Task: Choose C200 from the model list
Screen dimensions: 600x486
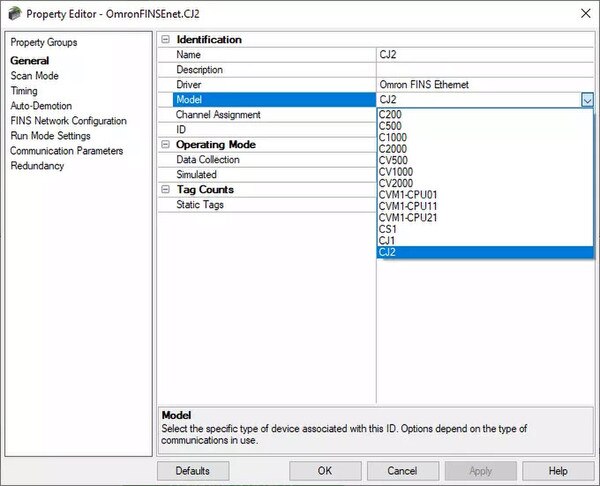Action: point(485,114)
